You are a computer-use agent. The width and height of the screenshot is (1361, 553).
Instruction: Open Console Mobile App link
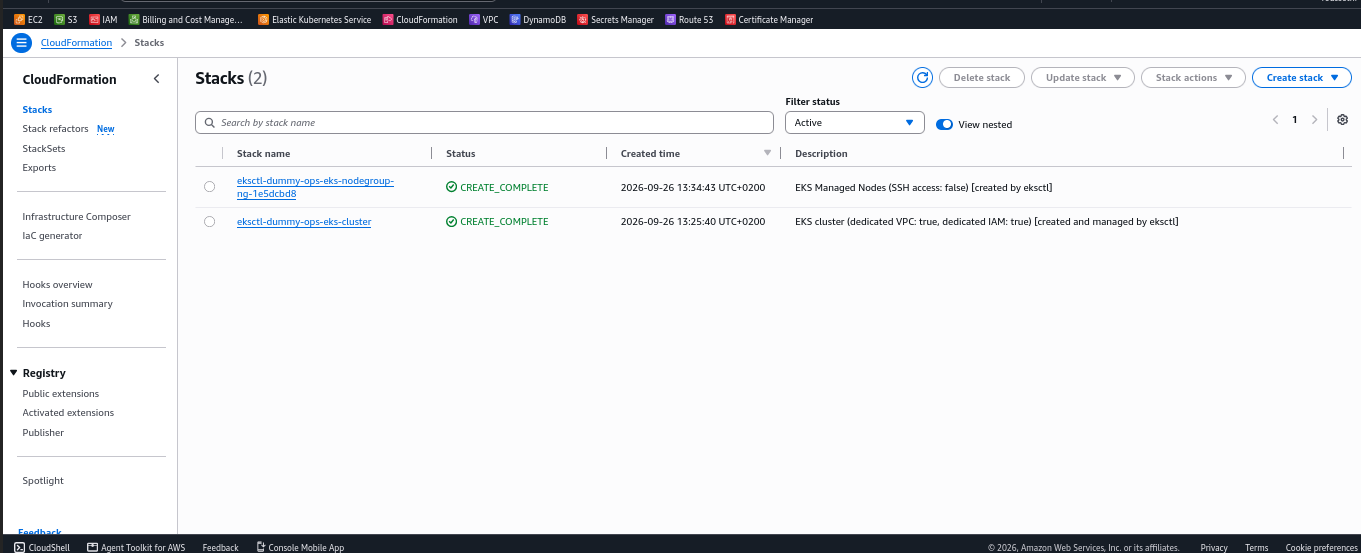tap(300, 547)
